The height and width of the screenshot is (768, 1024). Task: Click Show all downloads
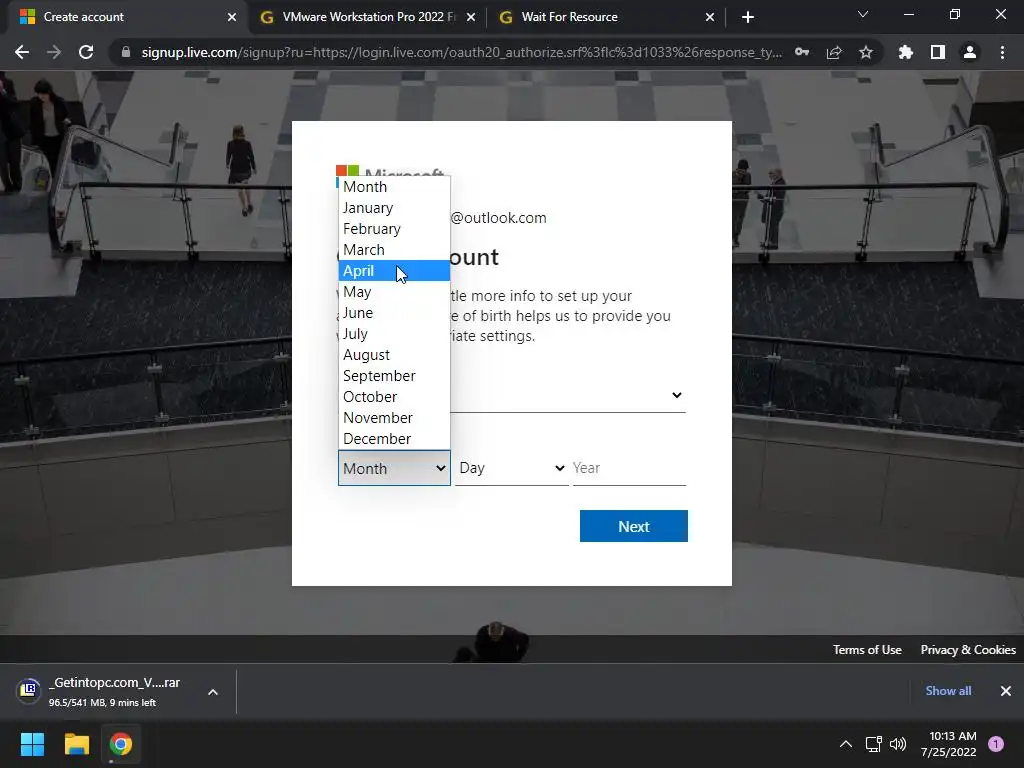pyautogui.click(x=948, y=691)
